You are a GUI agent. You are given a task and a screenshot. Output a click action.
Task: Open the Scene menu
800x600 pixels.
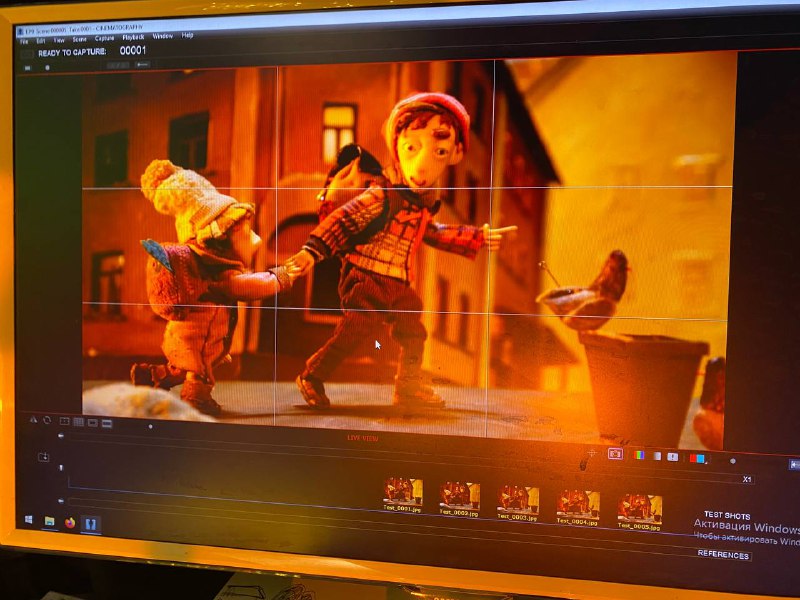coord(80,39)
